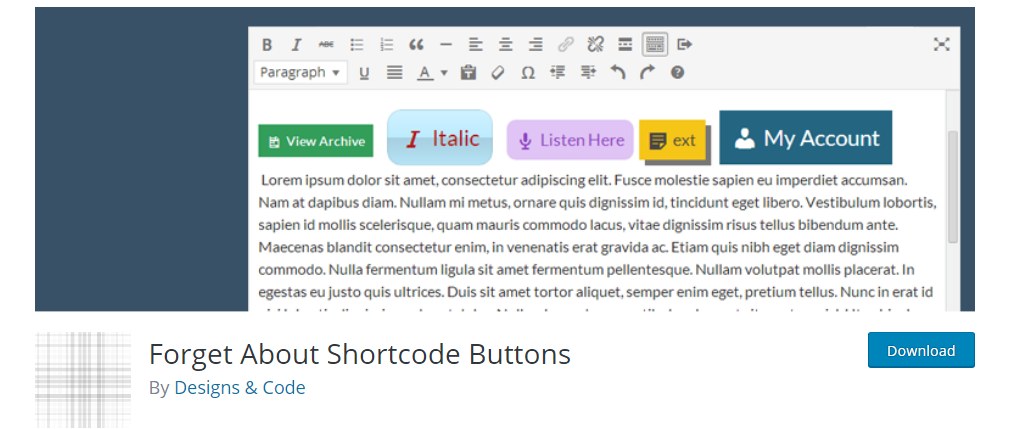Clear formatting with the eraser icon
This screenshot has width=1010, height=429.
[x=497, y=72]
